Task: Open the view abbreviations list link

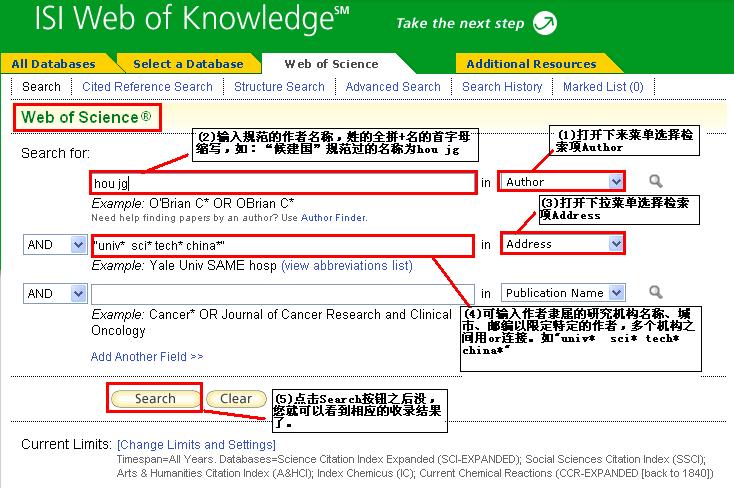Action: pyautogui.click(x=347, y=266)
